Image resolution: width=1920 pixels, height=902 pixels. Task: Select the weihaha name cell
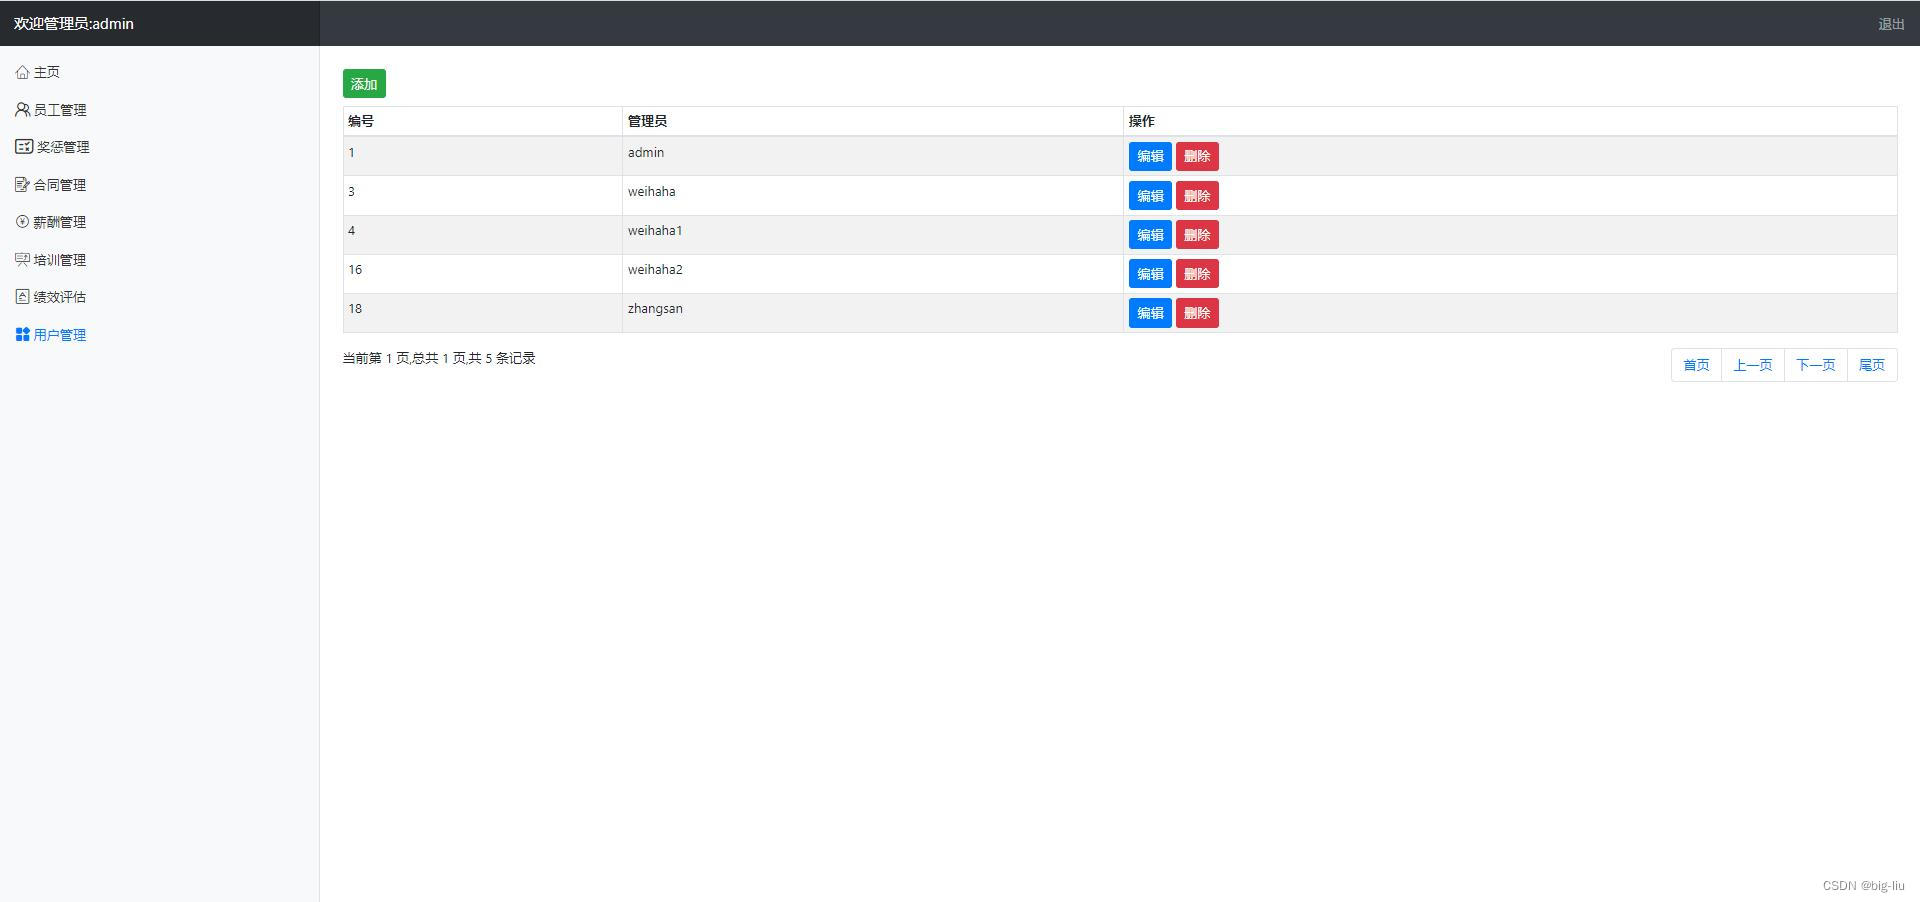tap(873, 196)
